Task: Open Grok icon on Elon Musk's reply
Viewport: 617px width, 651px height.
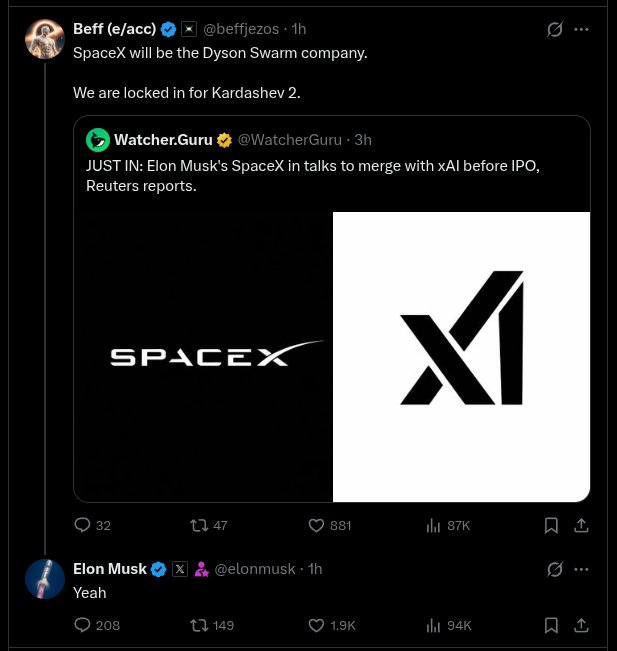Action: click(555, 569)
